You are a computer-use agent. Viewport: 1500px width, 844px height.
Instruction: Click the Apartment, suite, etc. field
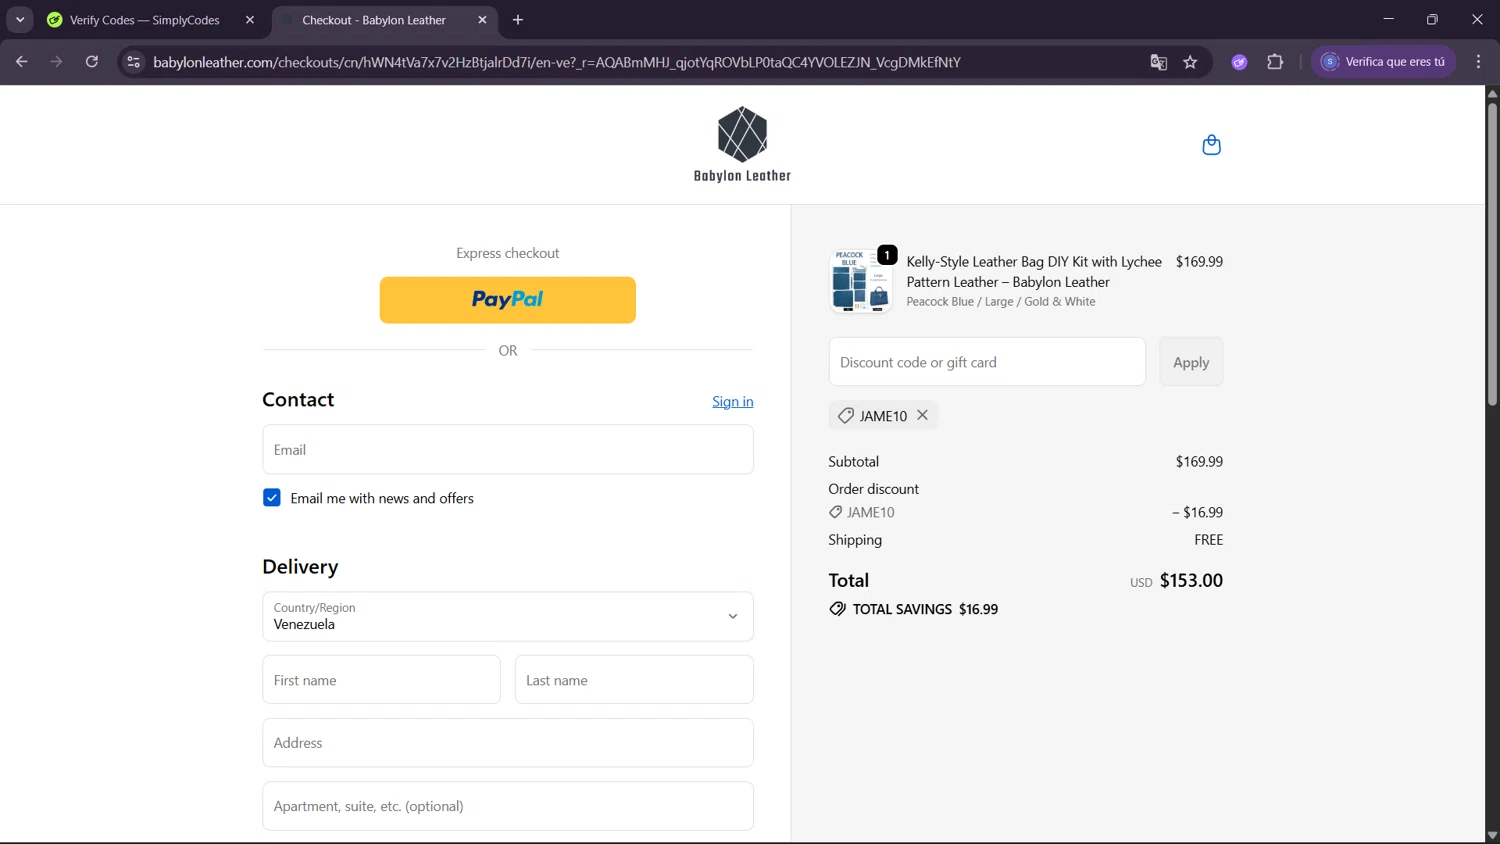pos(508,806)
